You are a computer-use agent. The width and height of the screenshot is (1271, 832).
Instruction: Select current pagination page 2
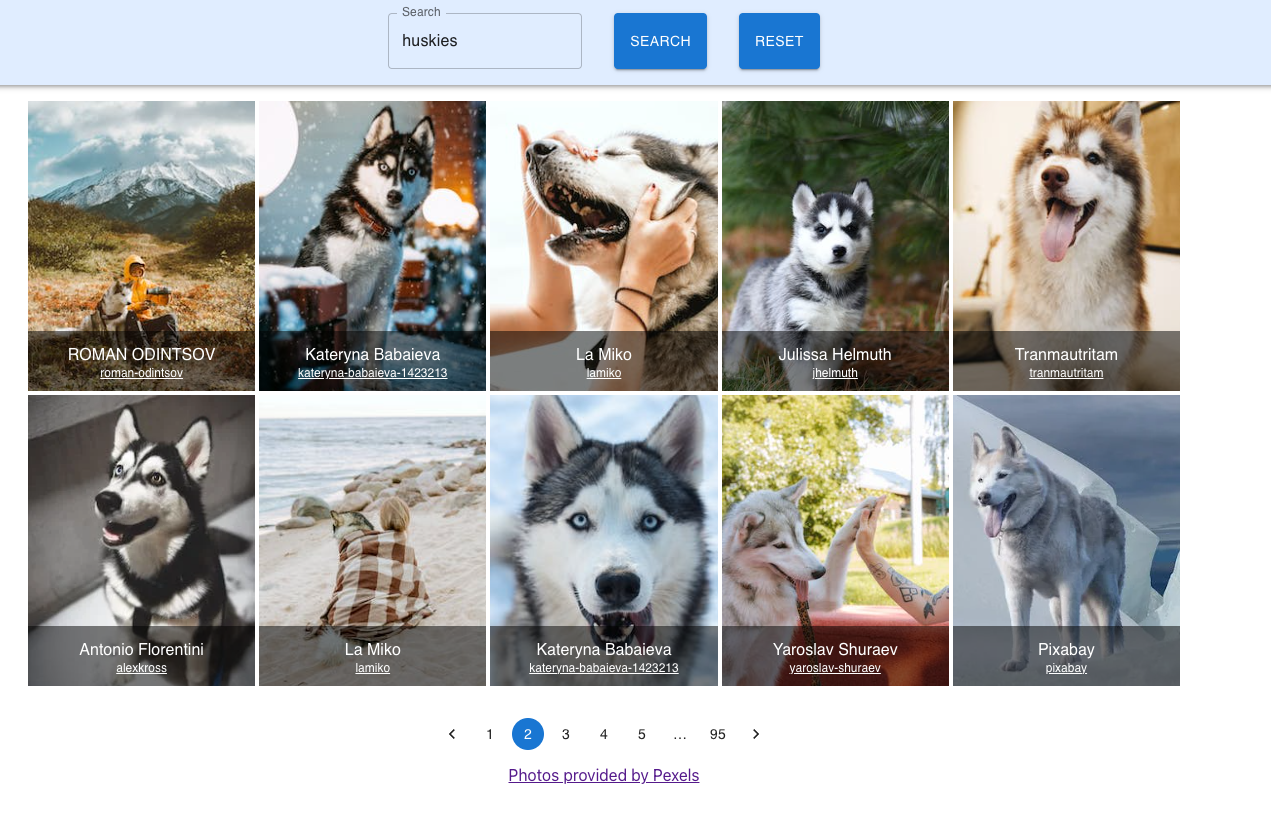click(528, 734)
